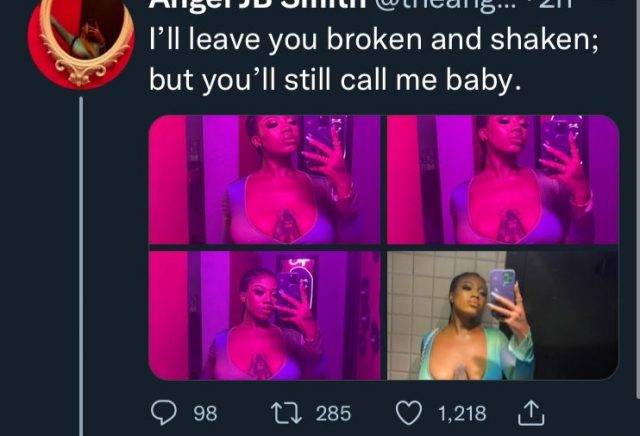Click the 98 replies count

pyautogui.click(x=205, y=413)
